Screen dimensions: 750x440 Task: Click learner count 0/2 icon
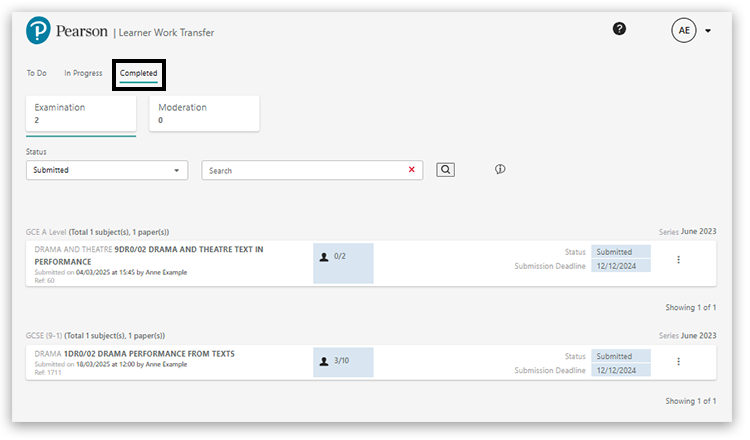324,257
